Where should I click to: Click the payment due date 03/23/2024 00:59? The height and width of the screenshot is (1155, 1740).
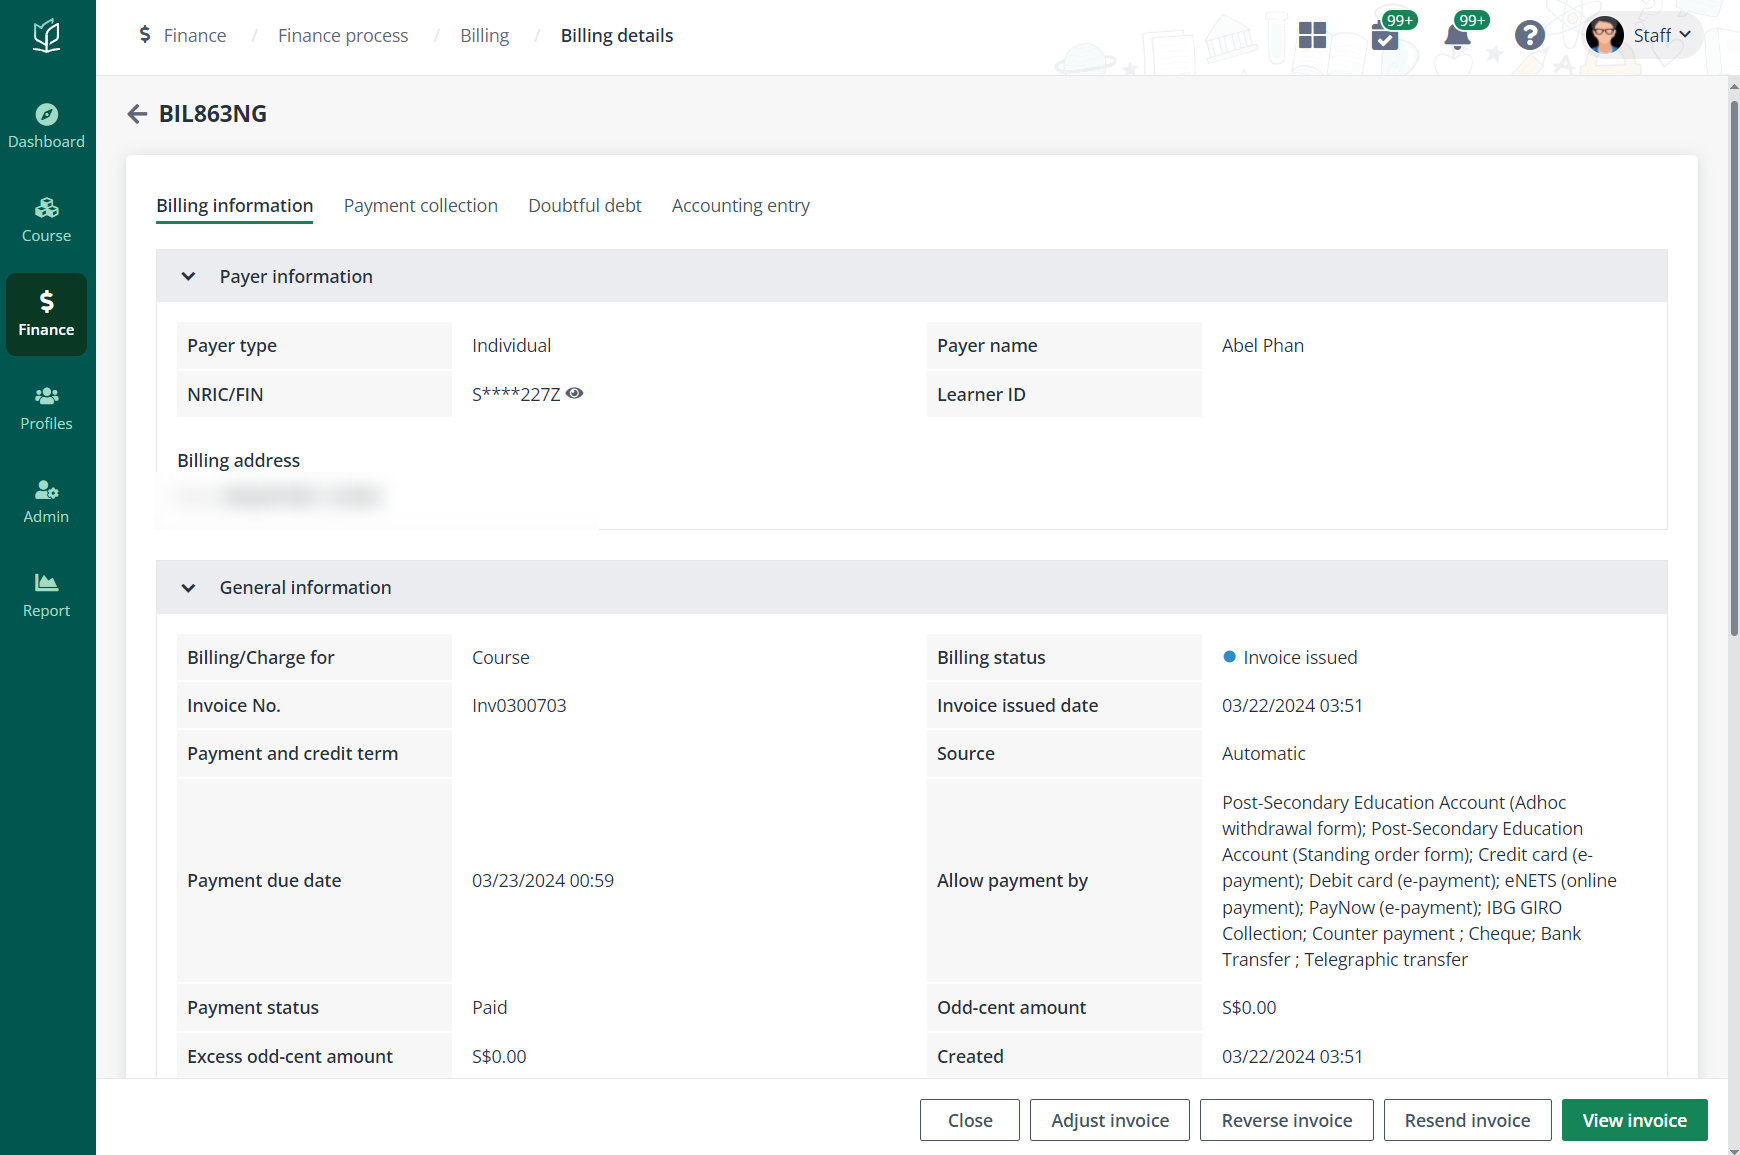click(x=543, y=881)
